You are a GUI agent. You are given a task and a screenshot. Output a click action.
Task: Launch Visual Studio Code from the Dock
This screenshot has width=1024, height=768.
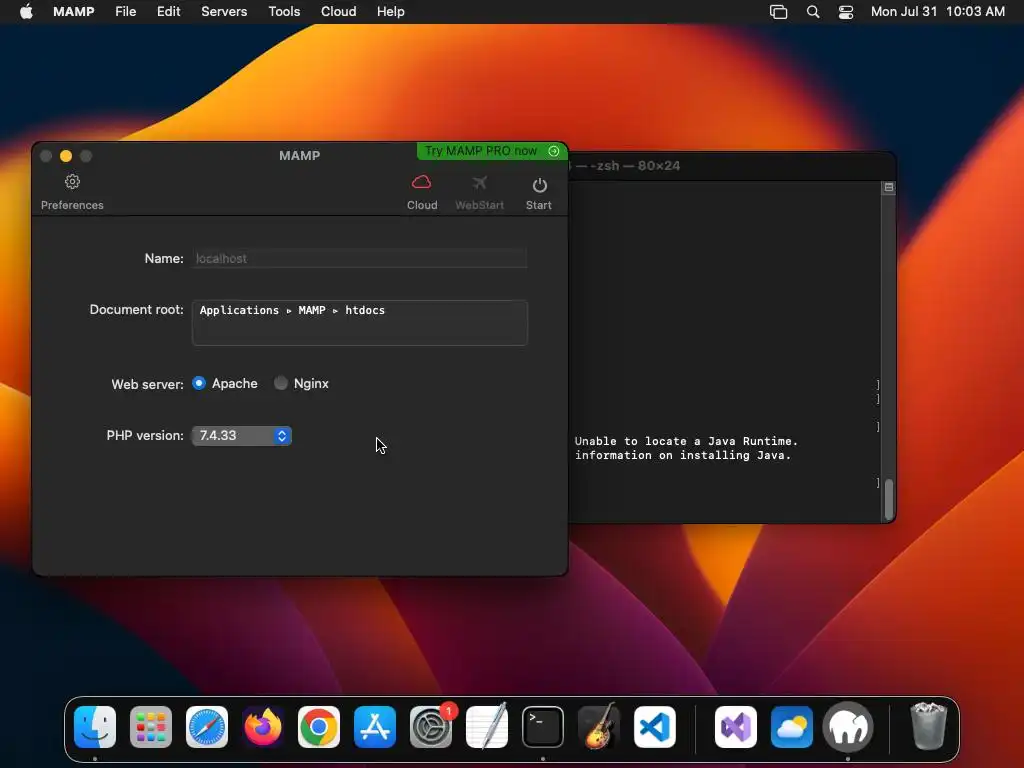(x=654, y=727)
